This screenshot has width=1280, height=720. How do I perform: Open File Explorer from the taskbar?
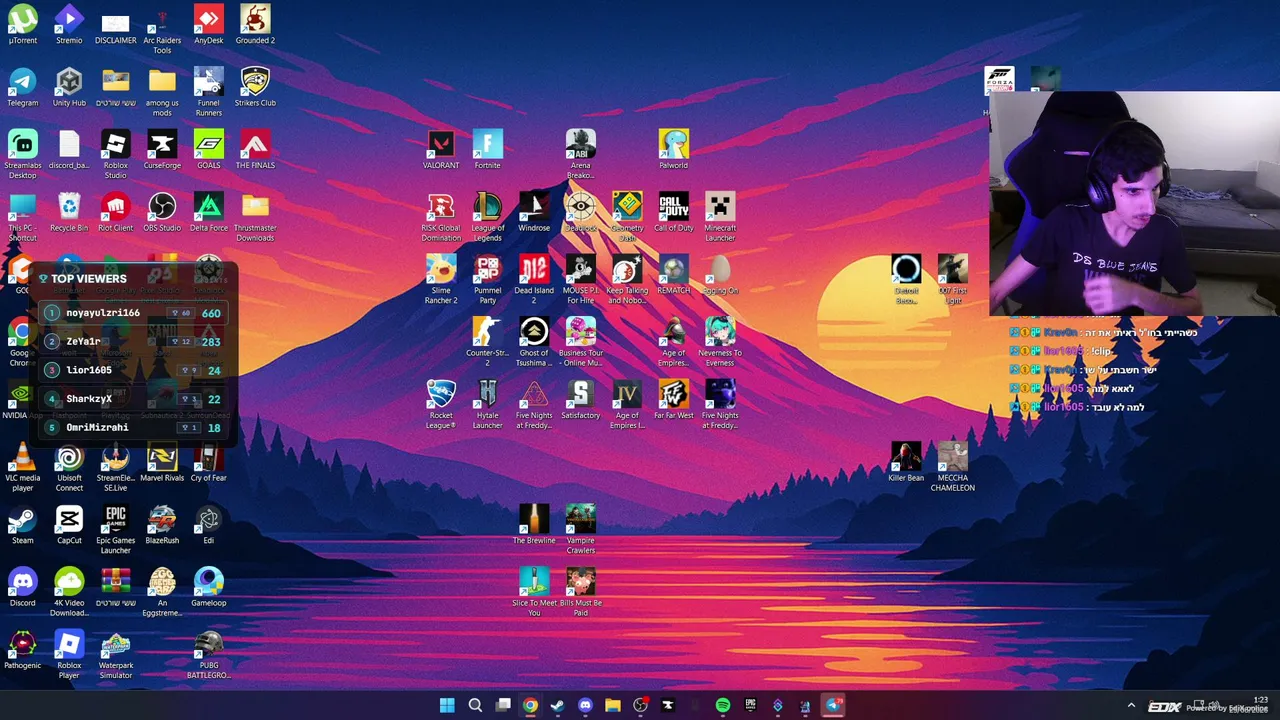click(613, 706)
